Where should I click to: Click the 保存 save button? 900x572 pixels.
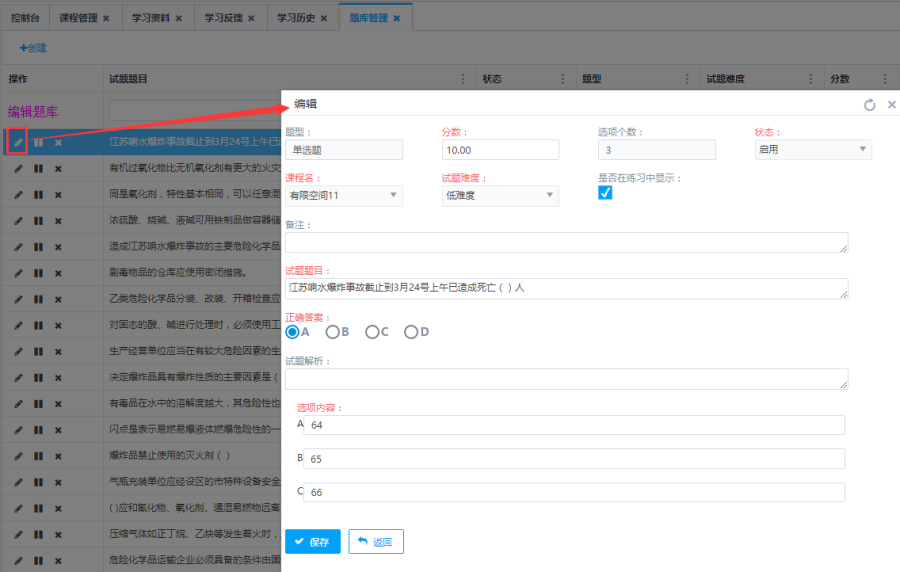tap(312, 542)
